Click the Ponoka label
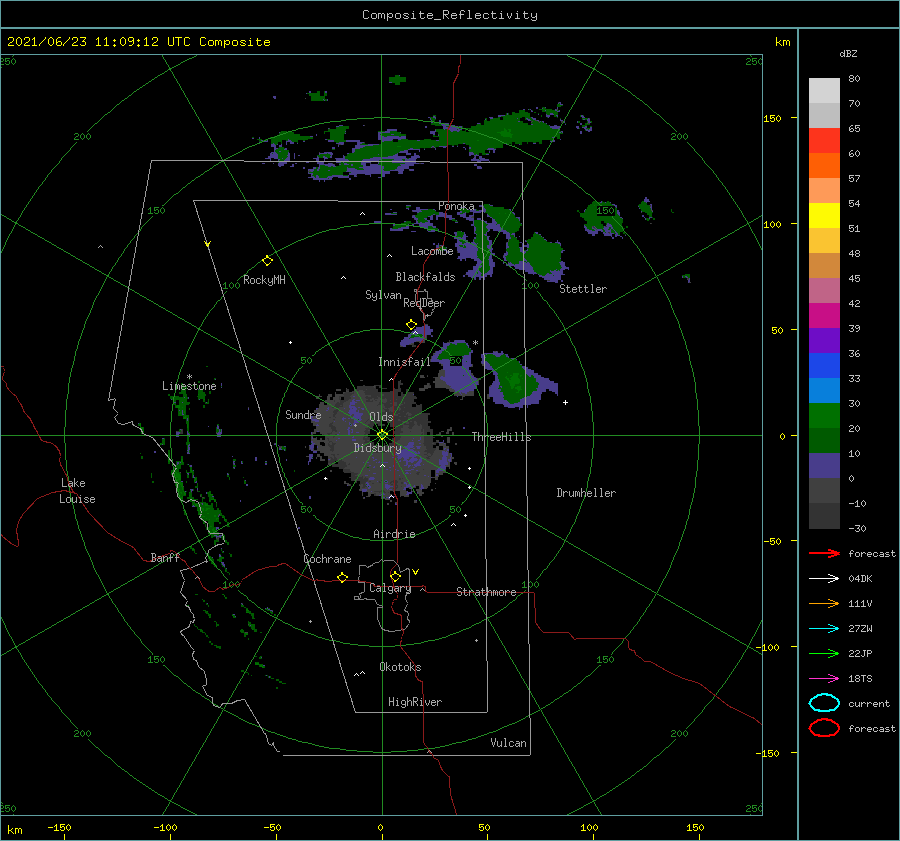 pos(456,206)
